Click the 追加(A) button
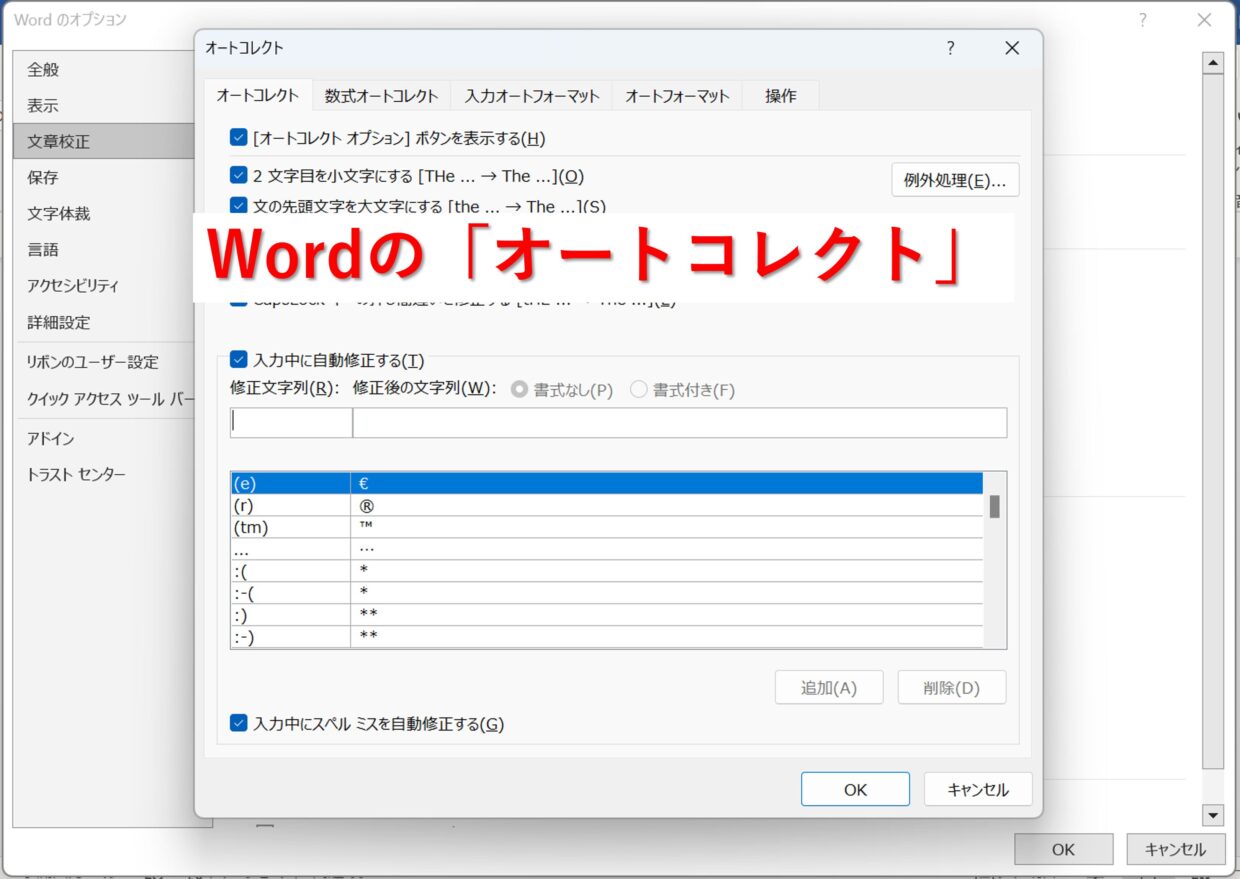 click(x=829, y=688)
